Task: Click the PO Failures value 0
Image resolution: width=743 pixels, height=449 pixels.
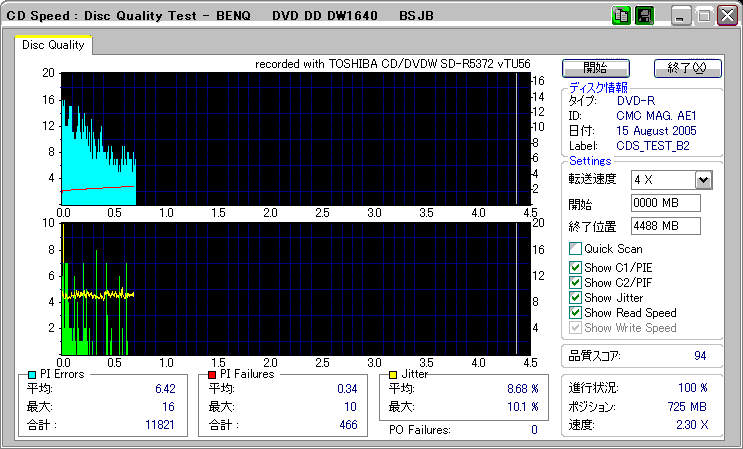Action: (x=534, y=430)
